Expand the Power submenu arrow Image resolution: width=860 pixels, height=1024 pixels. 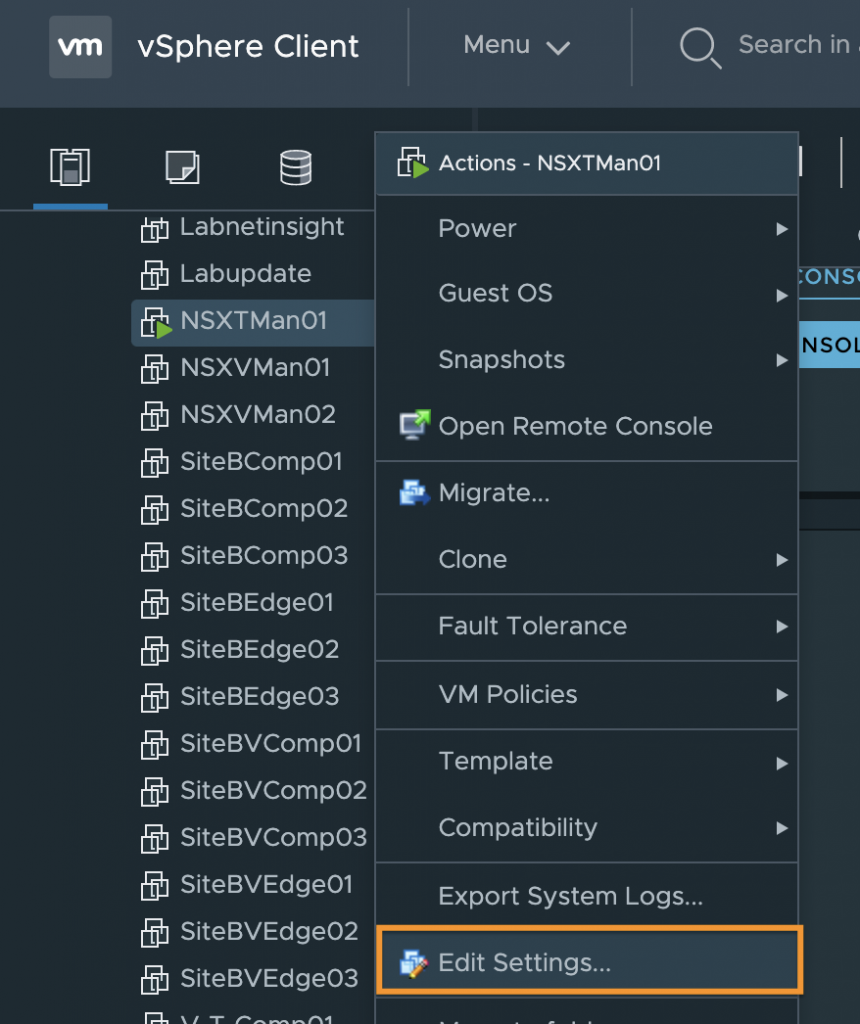click(x=782, y=229)
